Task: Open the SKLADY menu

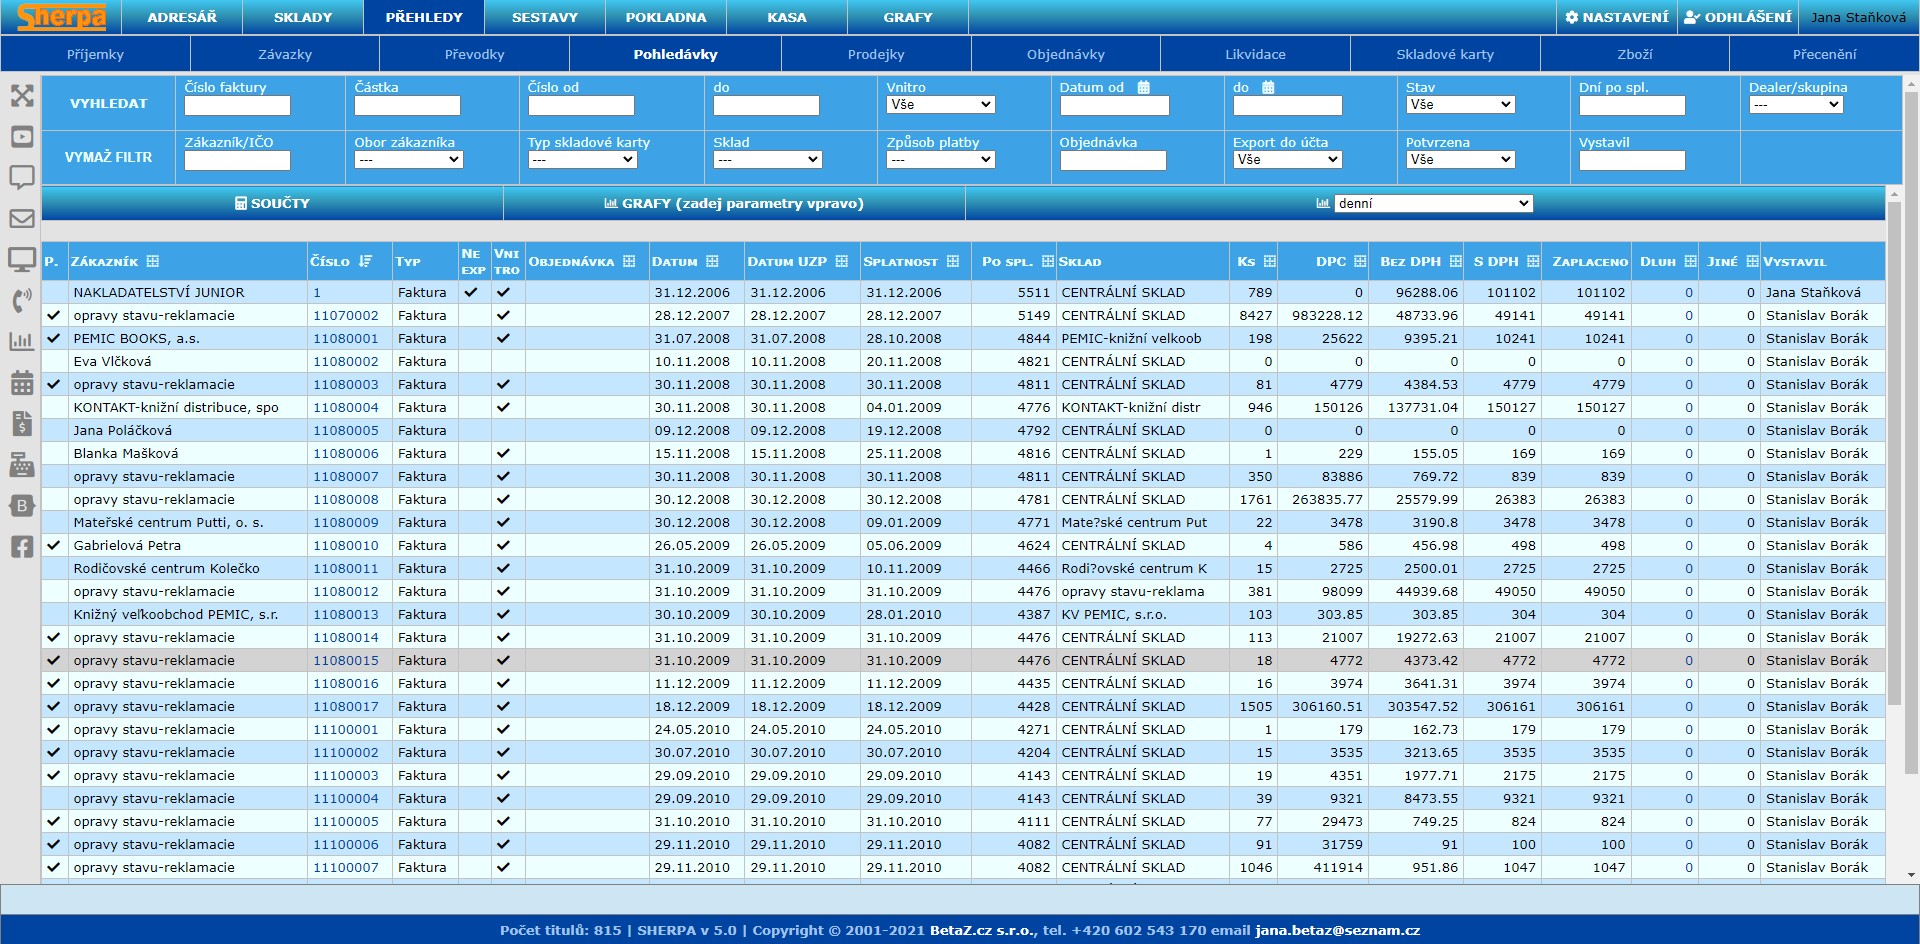Action: tap(302, 17)
